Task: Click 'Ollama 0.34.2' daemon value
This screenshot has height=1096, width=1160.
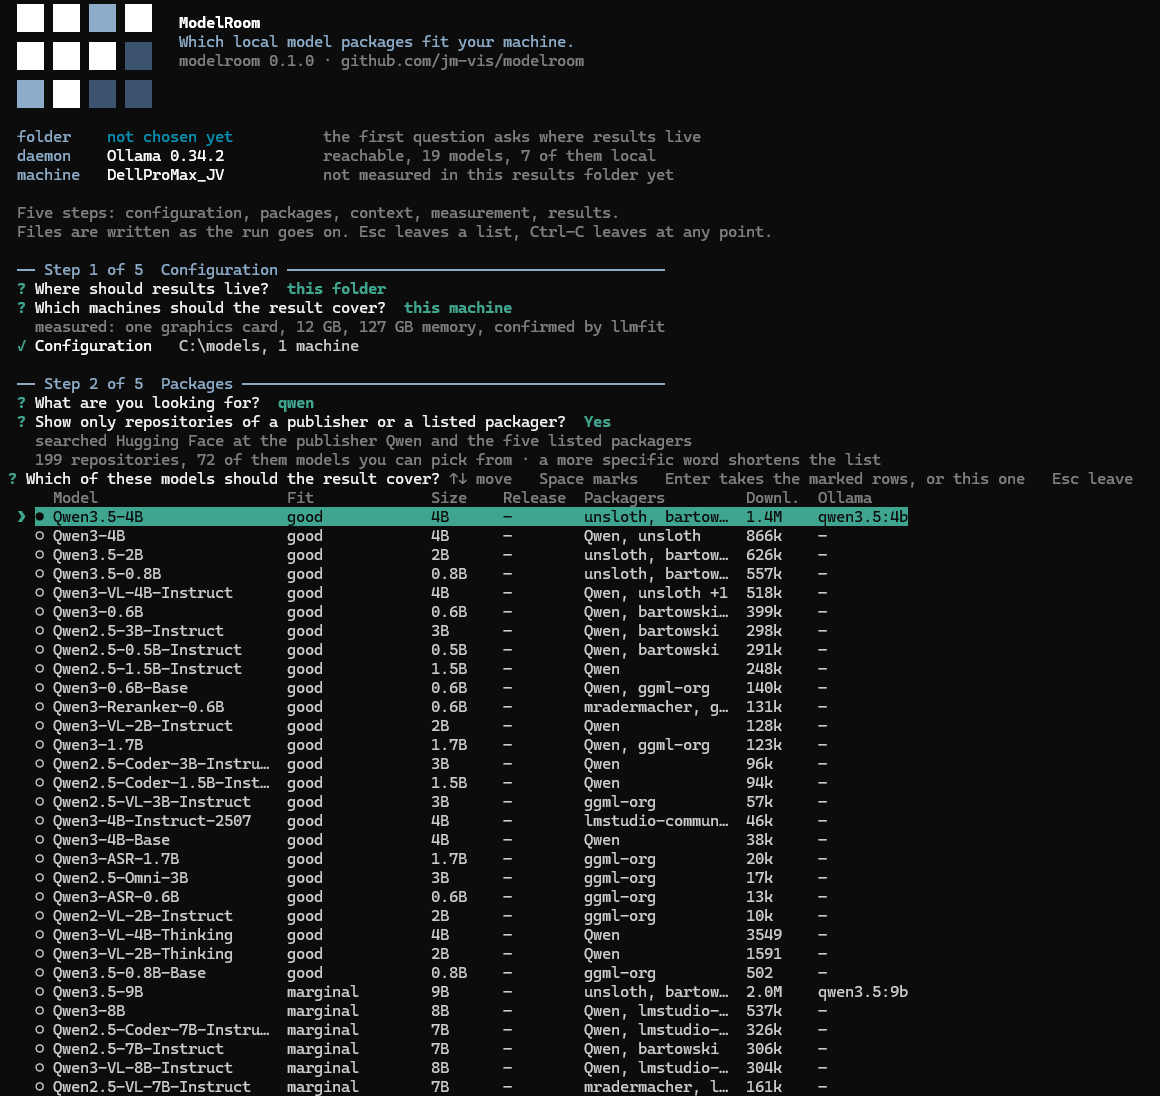Action: coord(165,156)
